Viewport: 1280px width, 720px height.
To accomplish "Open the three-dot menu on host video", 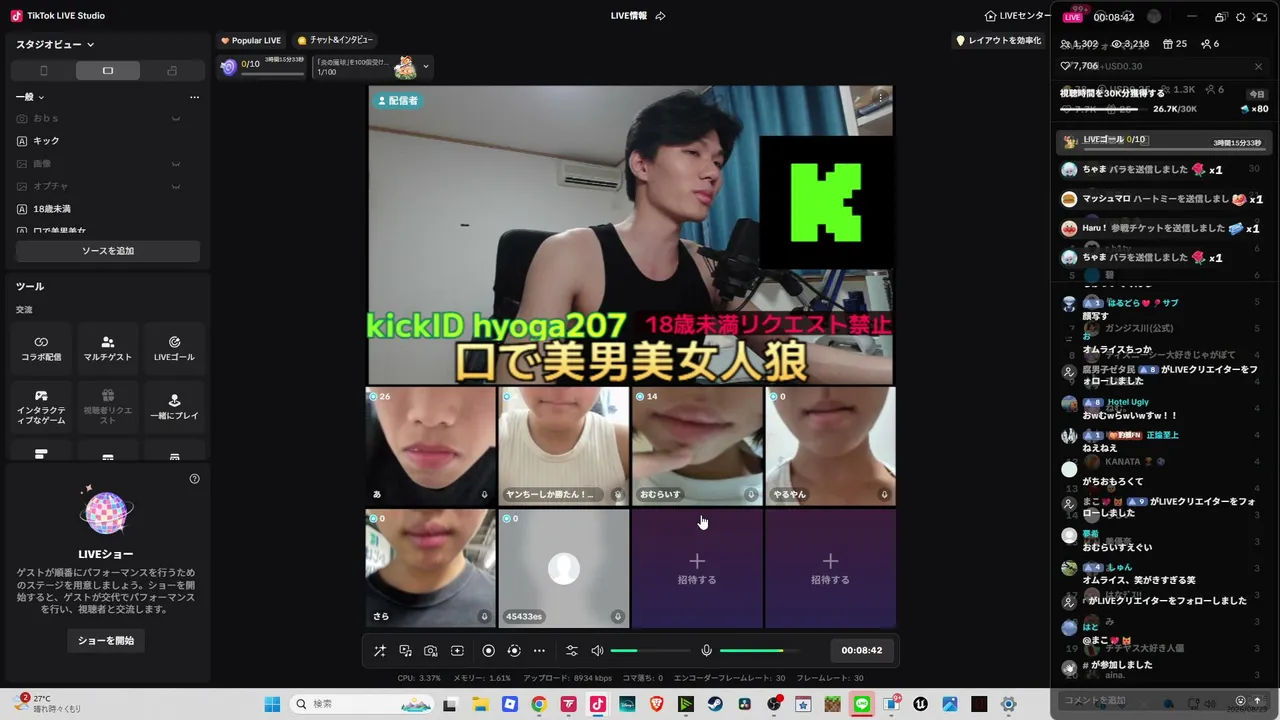I will point(881,98).
